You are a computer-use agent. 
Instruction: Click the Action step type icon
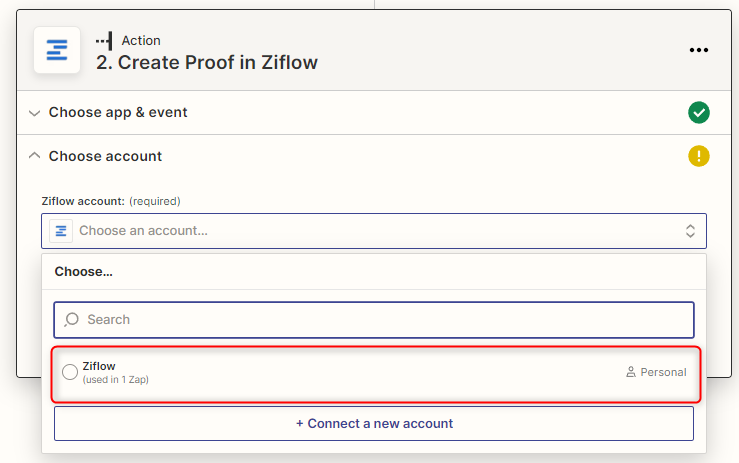(x=104, y=41)
